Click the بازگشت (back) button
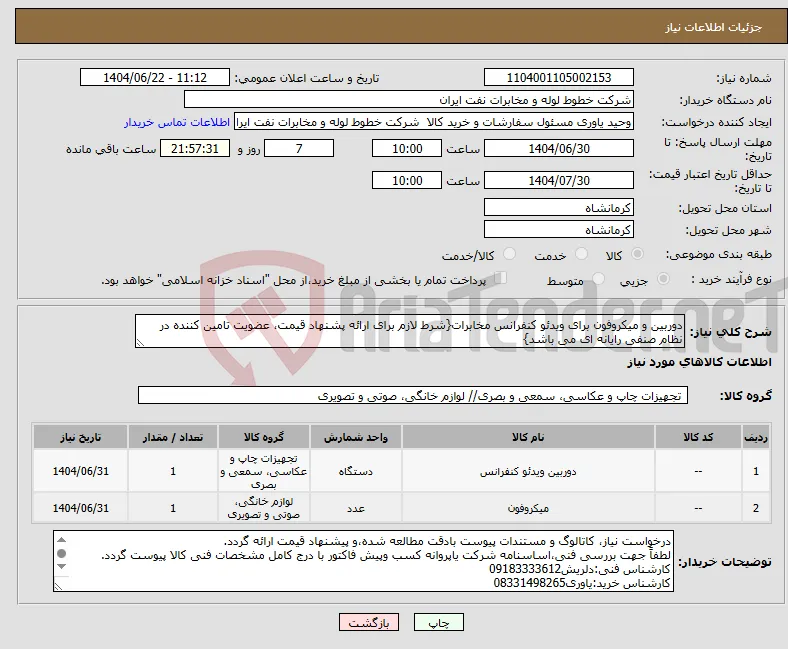 click(369, 622)
